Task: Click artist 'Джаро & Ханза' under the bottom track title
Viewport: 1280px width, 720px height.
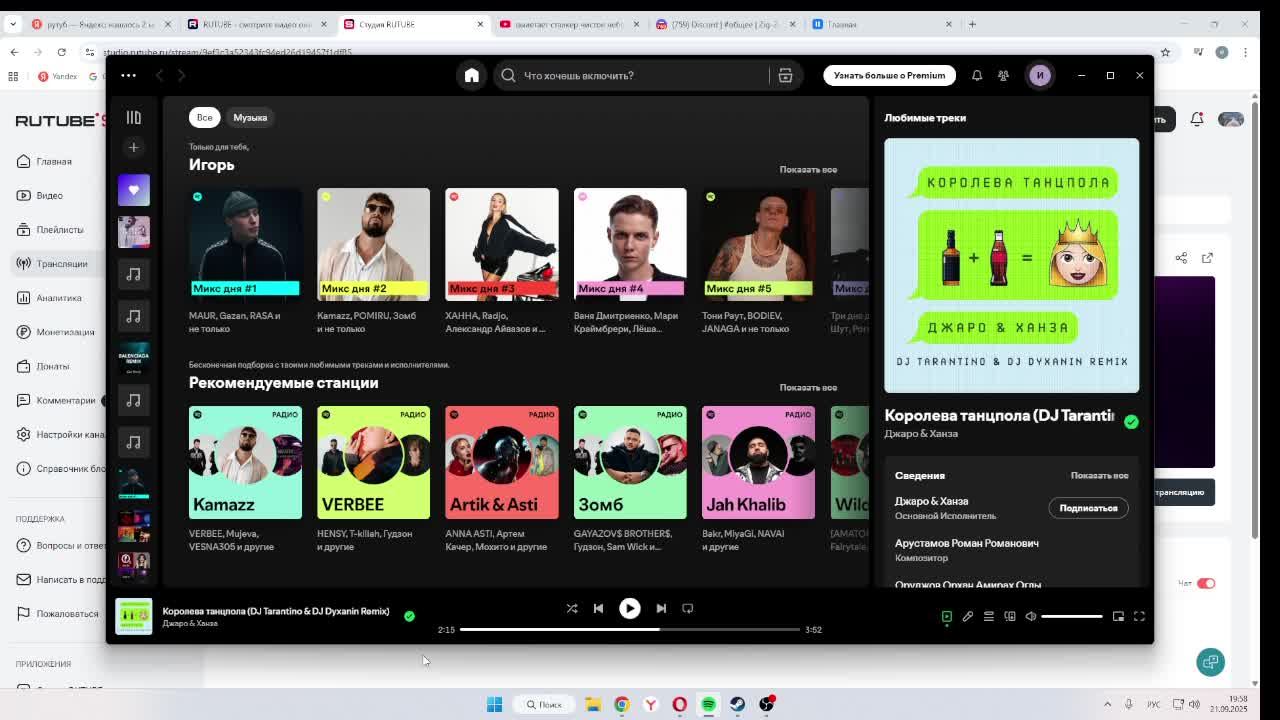Action: point(190,623)
